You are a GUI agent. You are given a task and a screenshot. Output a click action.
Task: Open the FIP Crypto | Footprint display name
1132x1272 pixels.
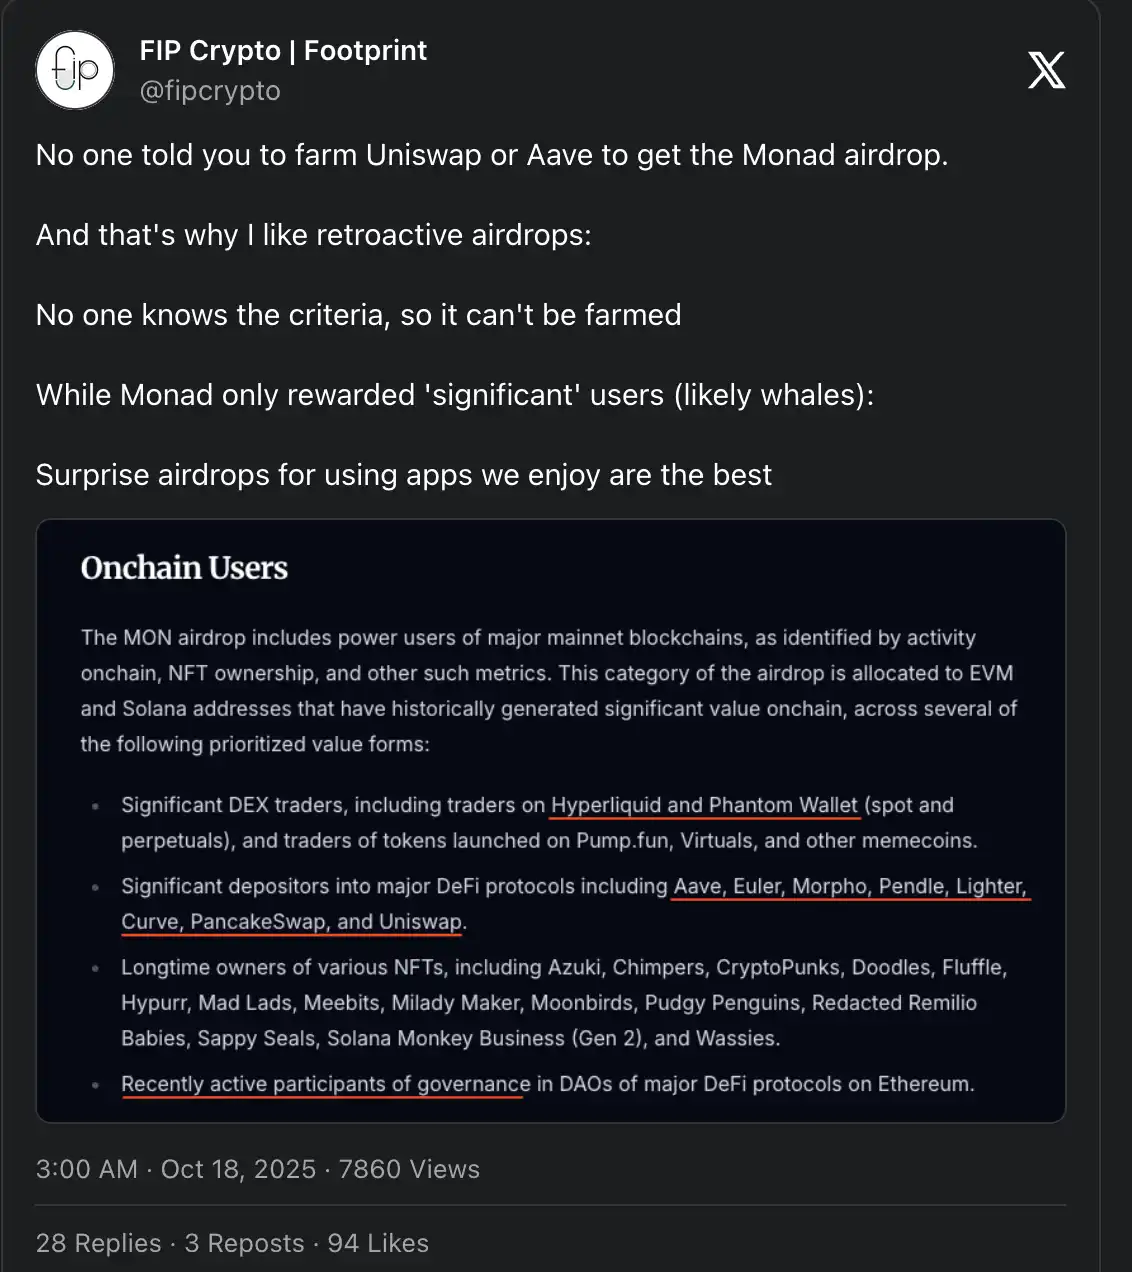283,51
